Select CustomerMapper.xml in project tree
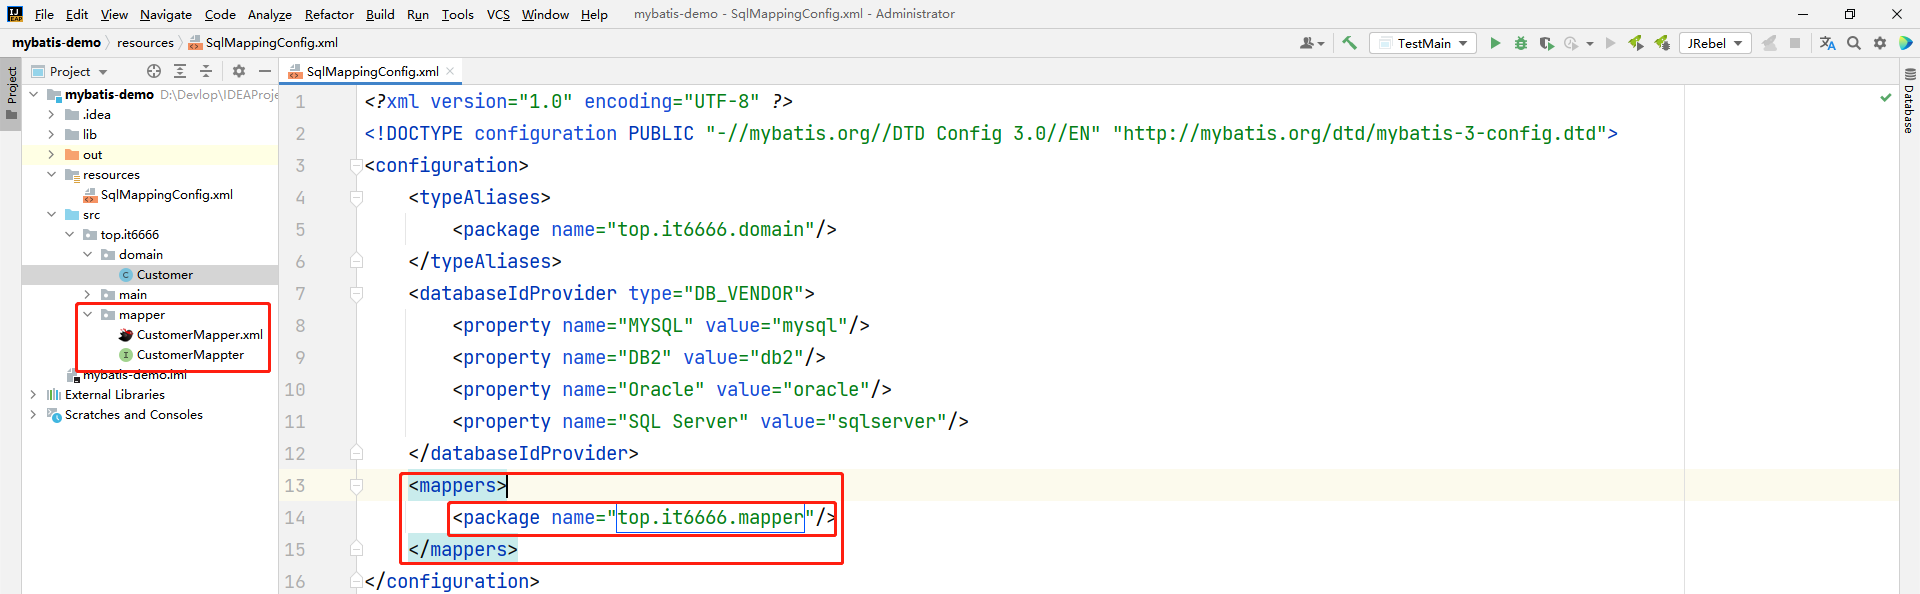 pos(191,335)
